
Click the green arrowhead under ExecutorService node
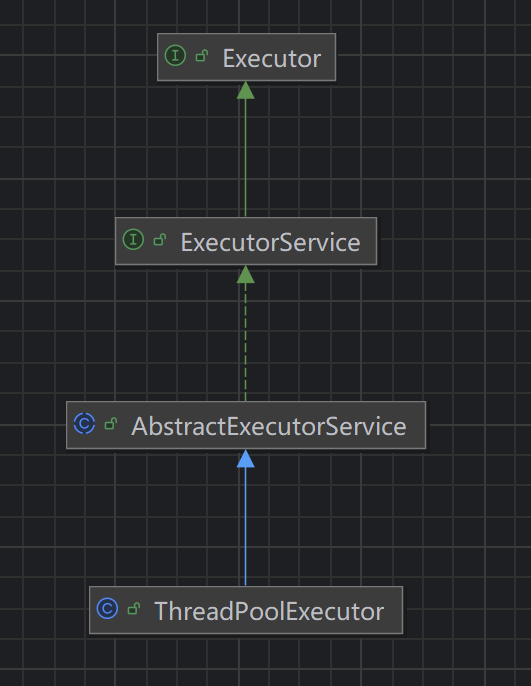[x=245, y=274]
